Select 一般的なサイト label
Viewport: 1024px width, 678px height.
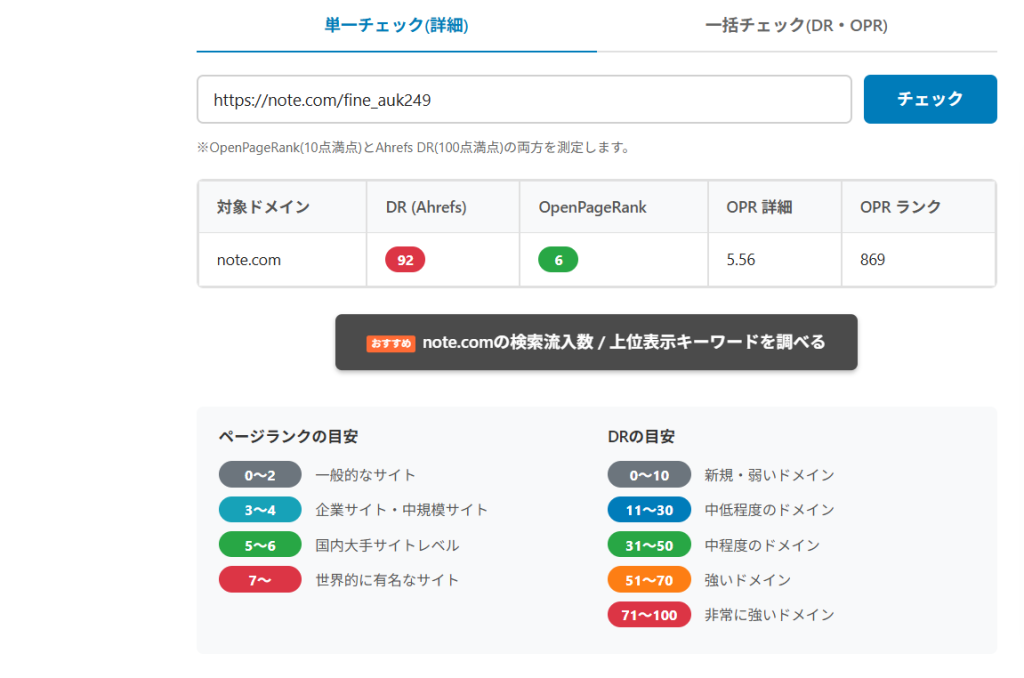pos(365,475)
